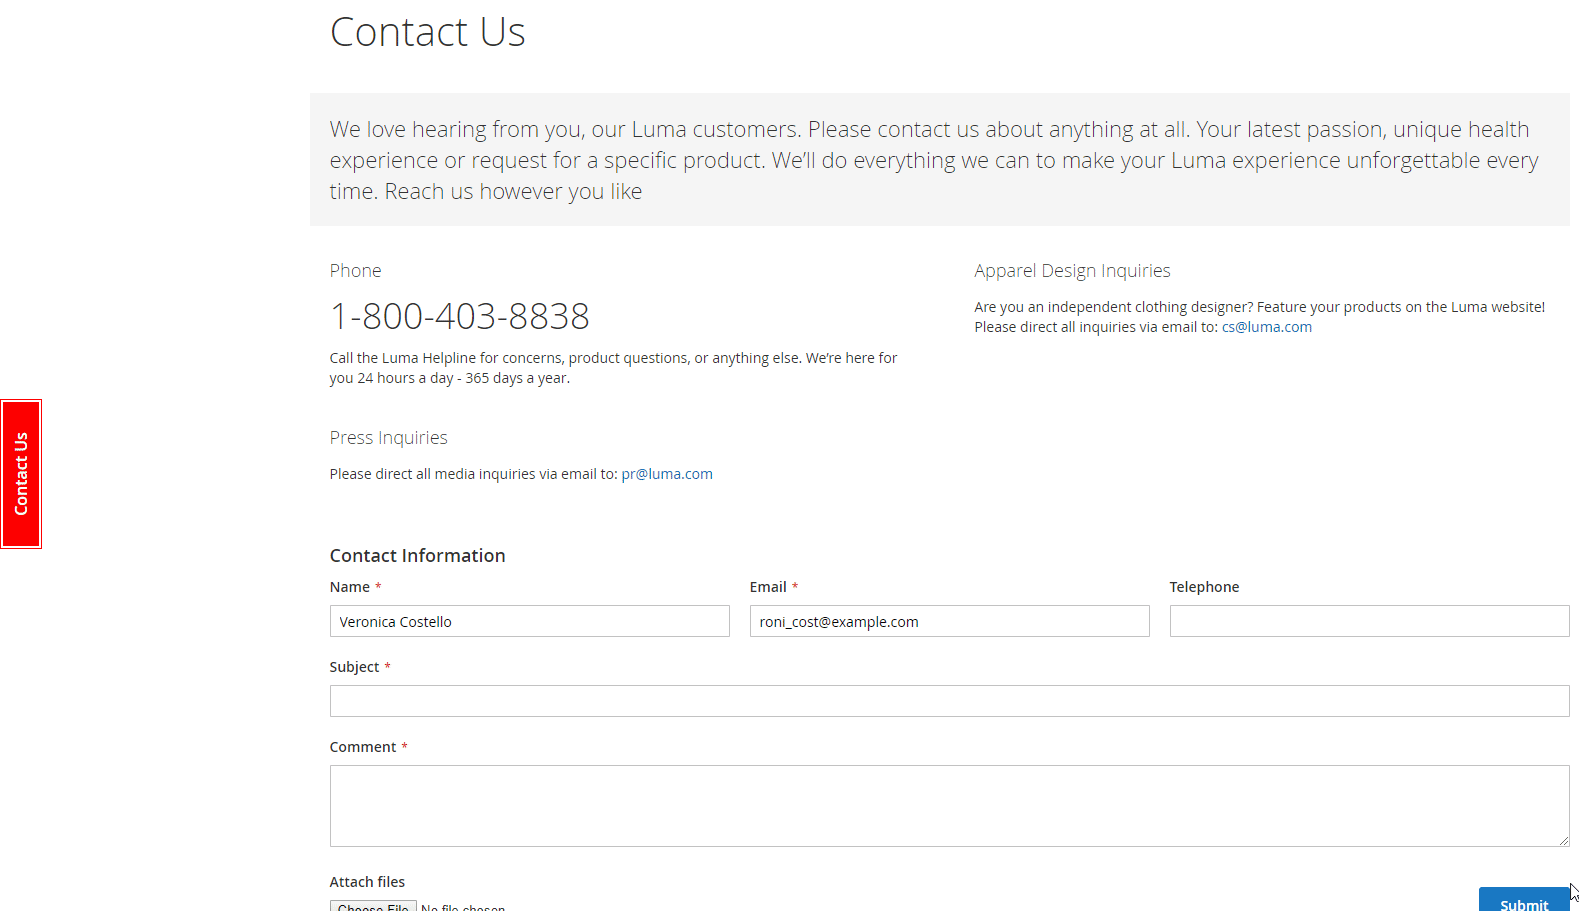Click the Contact Us page heading
The image size is (1579, 911).
(427, 32)
